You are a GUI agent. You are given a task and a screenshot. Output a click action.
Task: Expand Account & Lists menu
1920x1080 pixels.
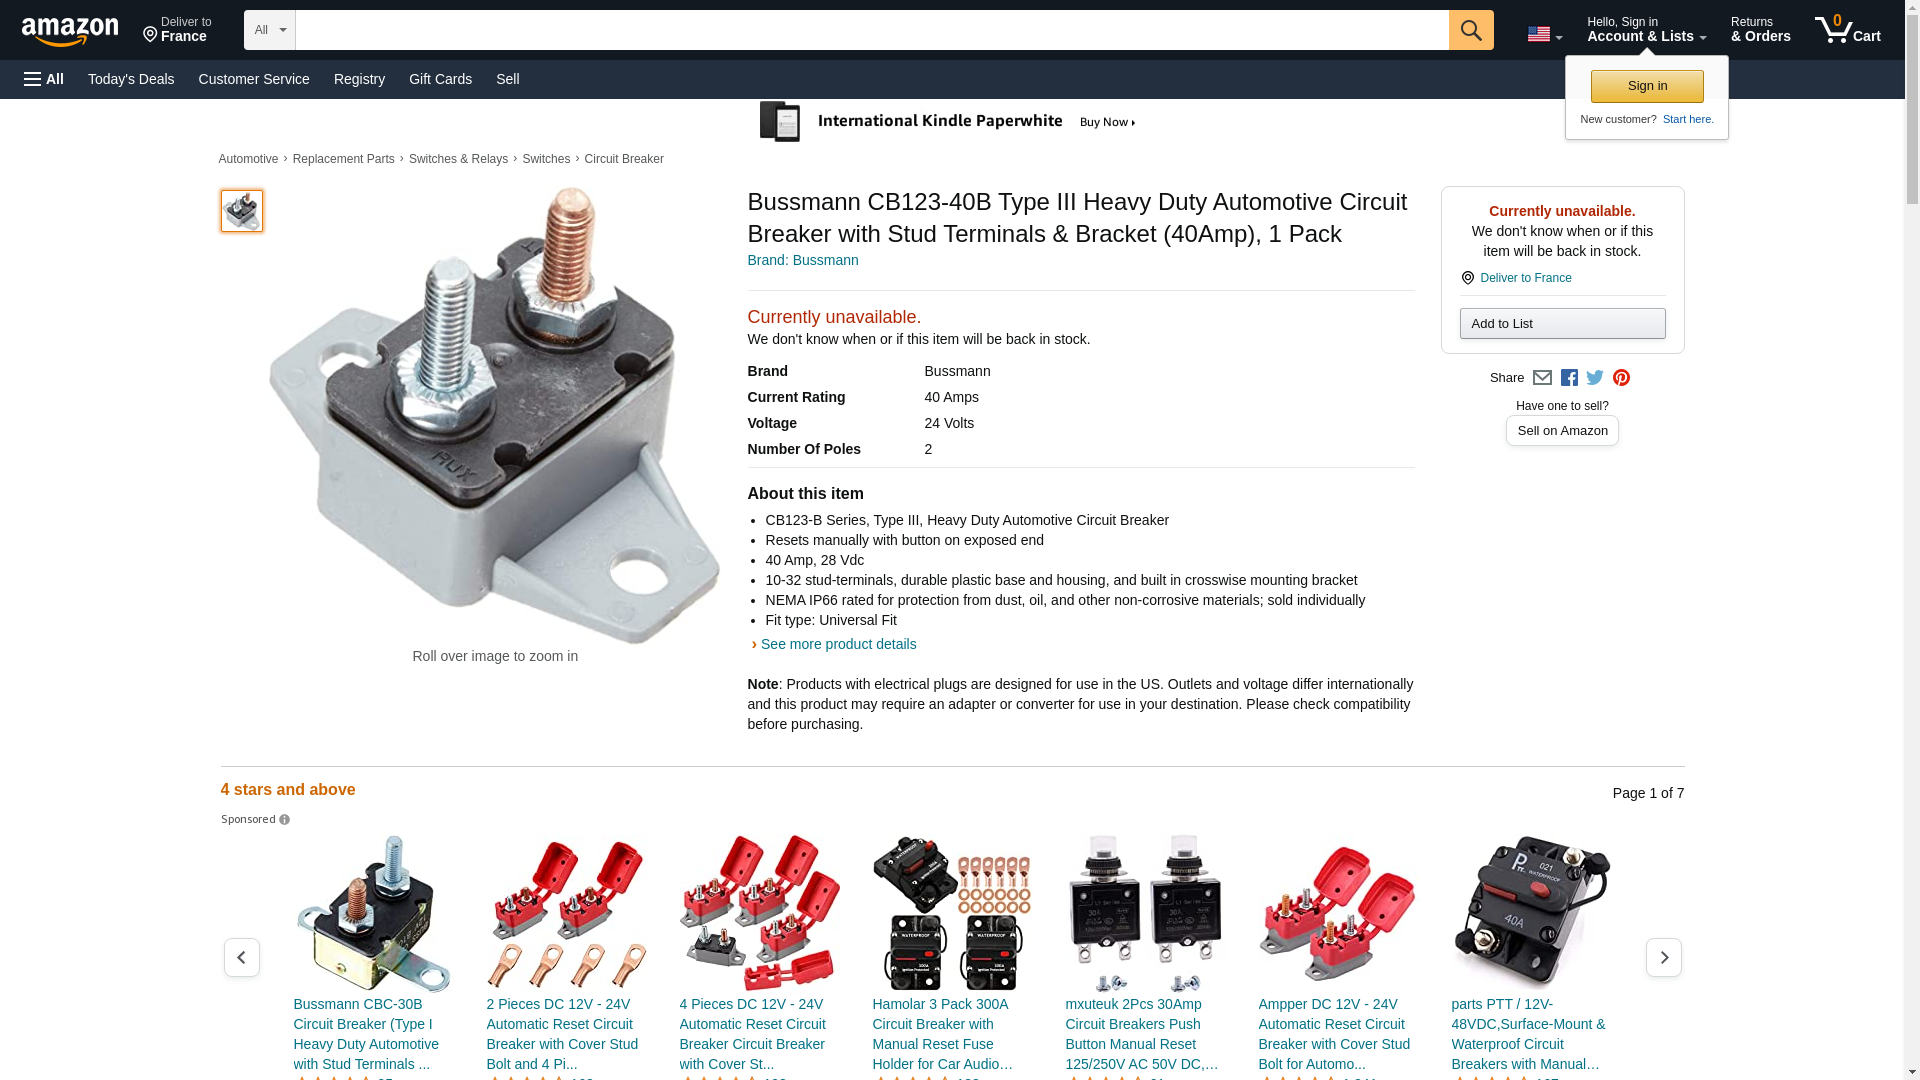pyautogui.click(x=1646, y=30)
